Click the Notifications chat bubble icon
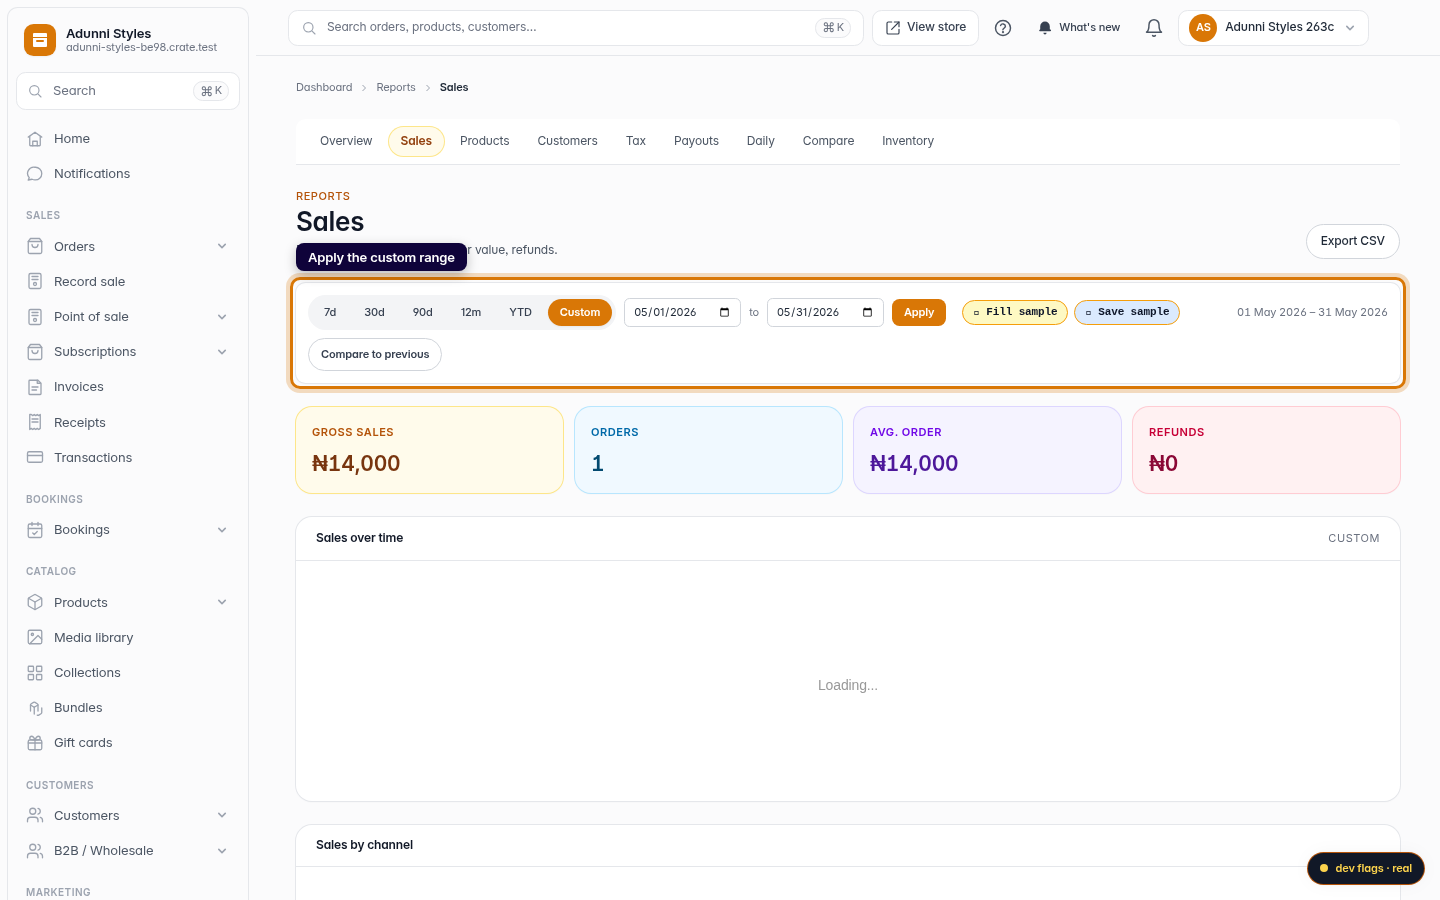The image size is (1440, 900). (35, 174)
